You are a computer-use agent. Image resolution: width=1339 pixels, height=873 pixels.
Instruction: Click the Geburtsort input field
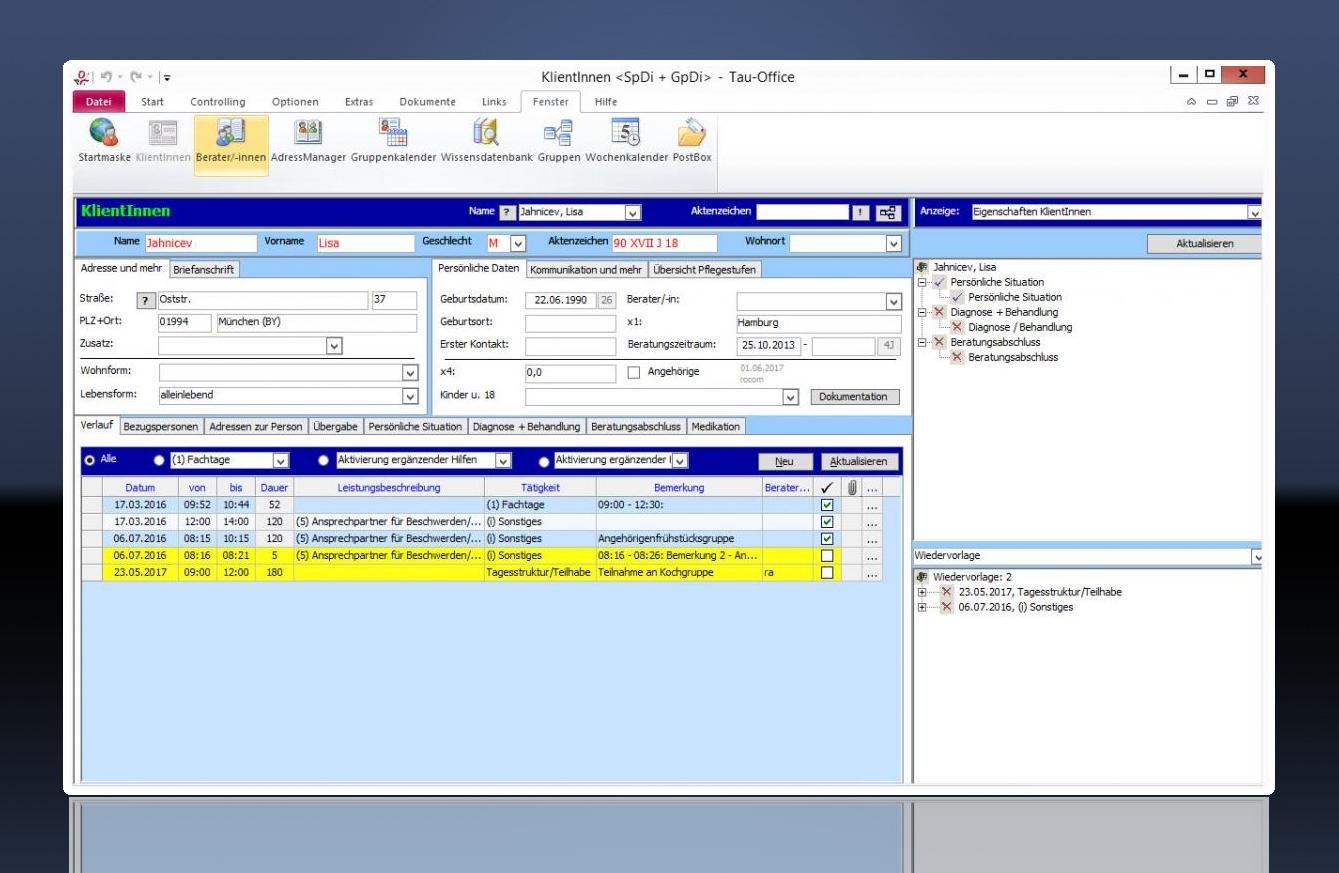click(570, 323)
